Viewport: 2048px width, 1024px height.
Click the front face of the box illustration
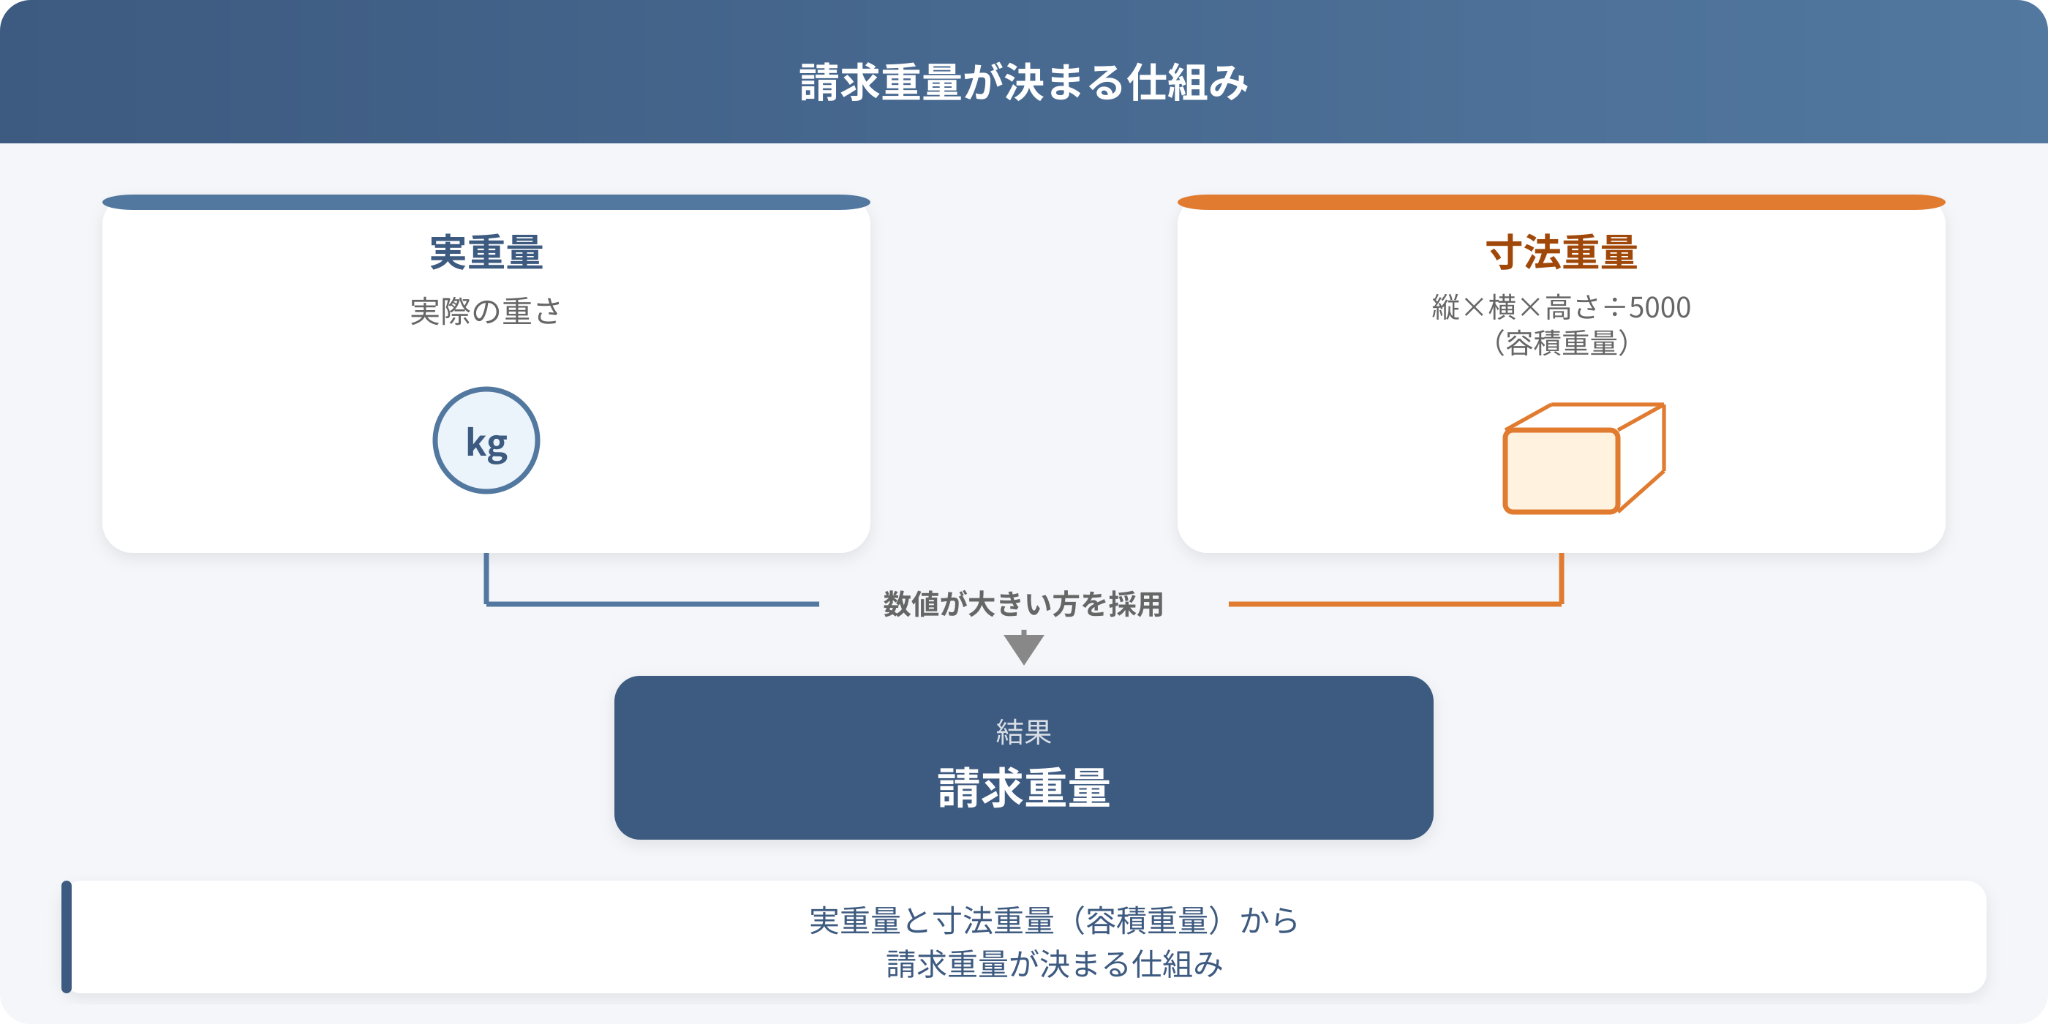tap(1561, 471)
